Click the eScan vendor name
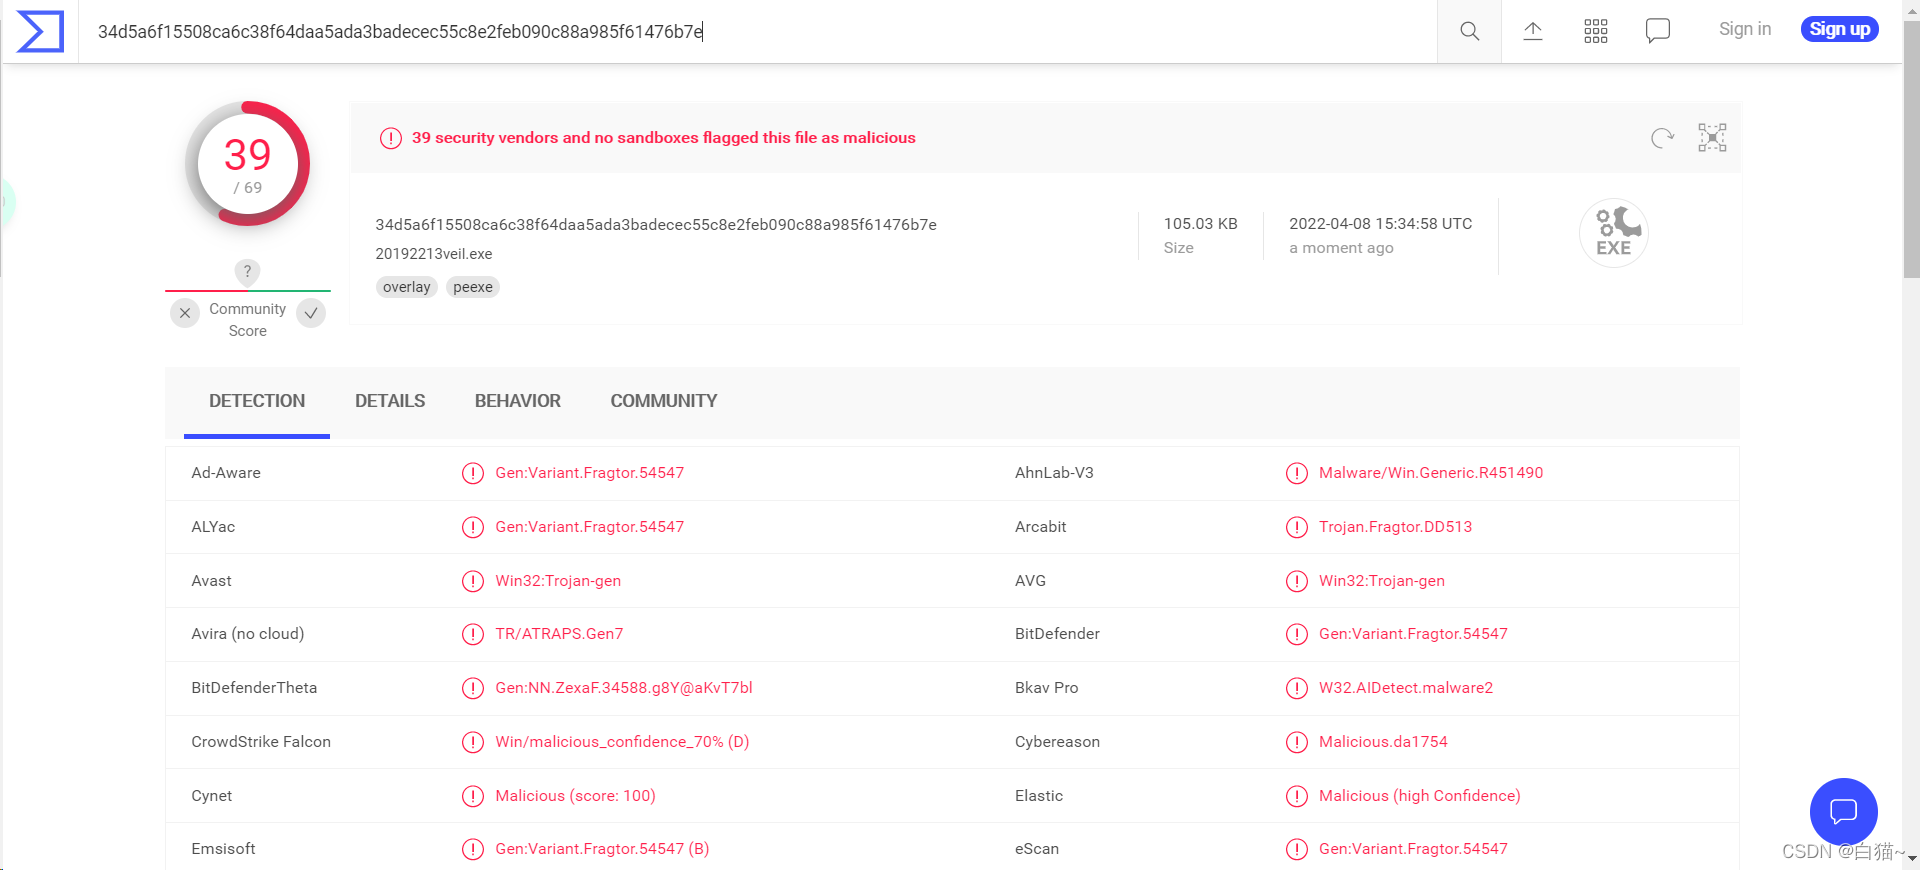Viewport: 1920px width, 870px height. point(1037,849)
